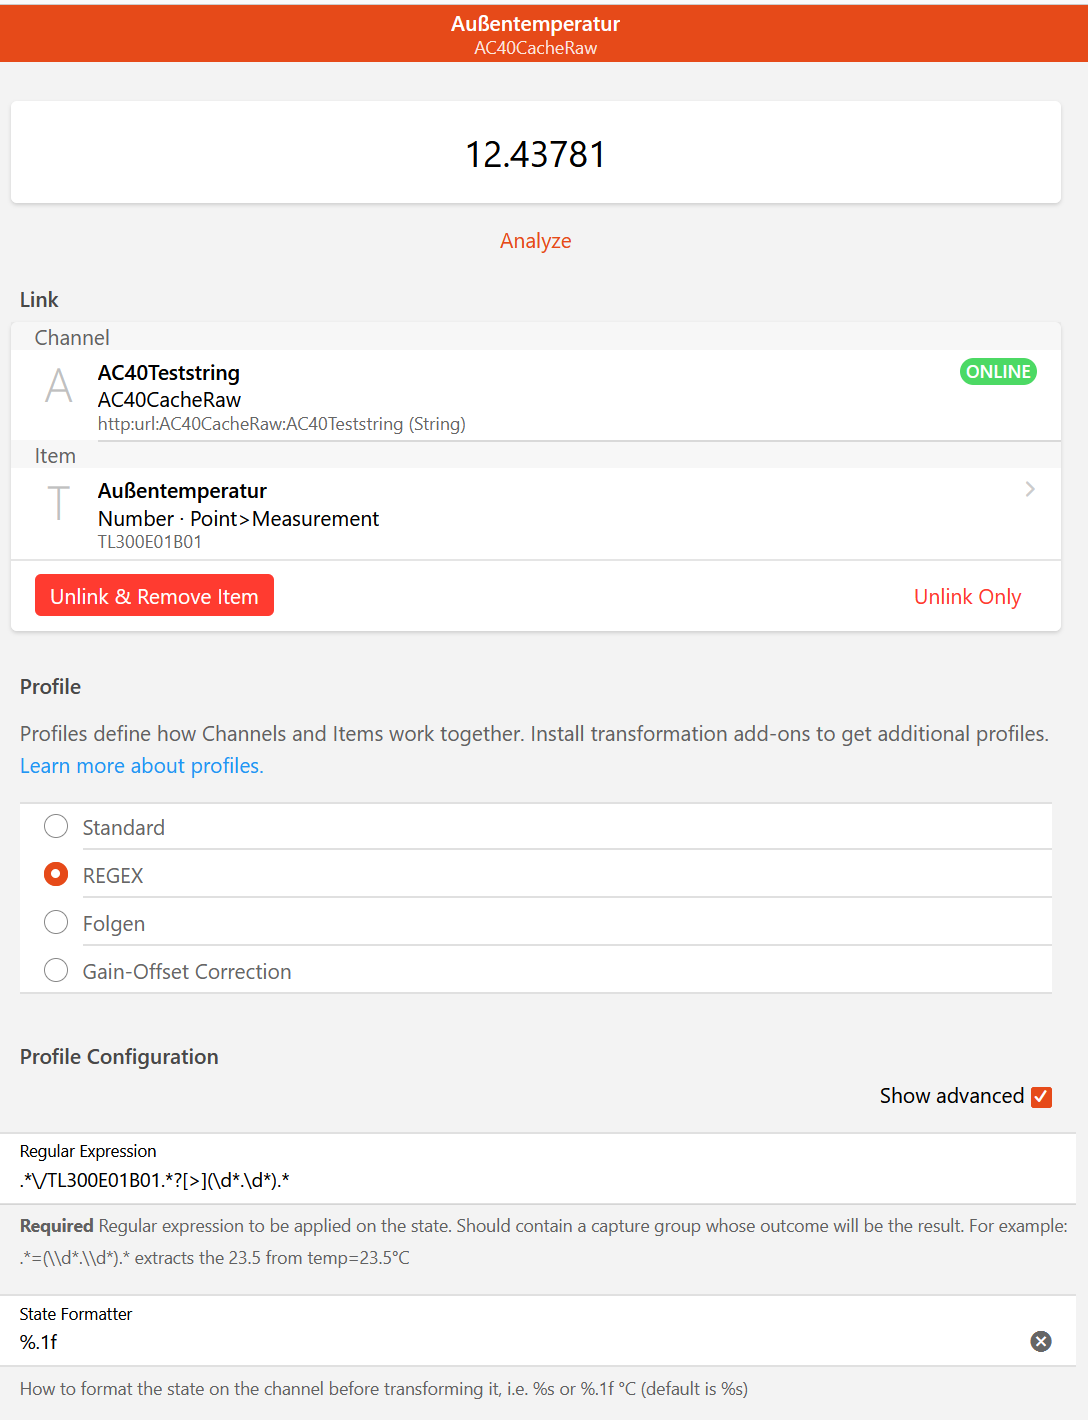Select Gain-Offset Correction profile

coord(56,971)
